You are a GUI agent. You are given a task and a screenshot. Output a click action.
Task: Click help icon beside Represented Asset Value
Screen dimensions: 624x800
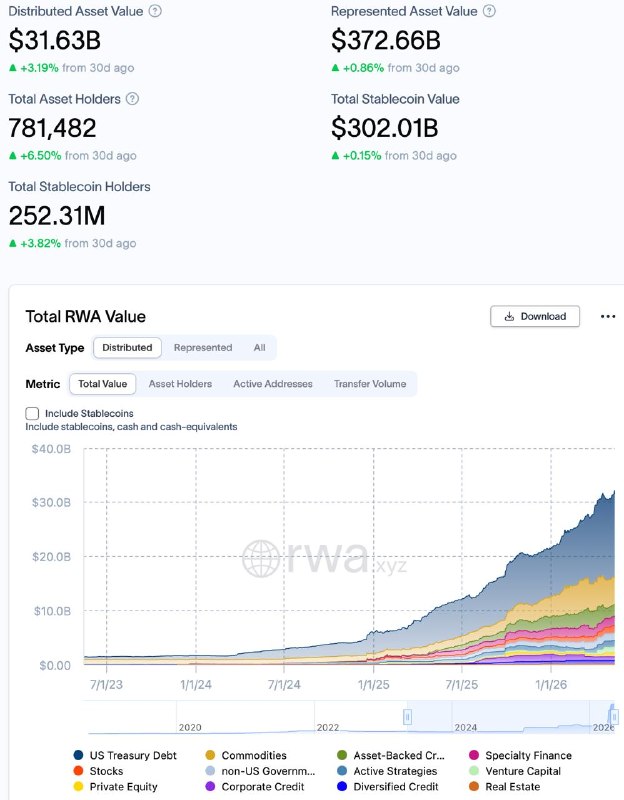tap(489, 11)
